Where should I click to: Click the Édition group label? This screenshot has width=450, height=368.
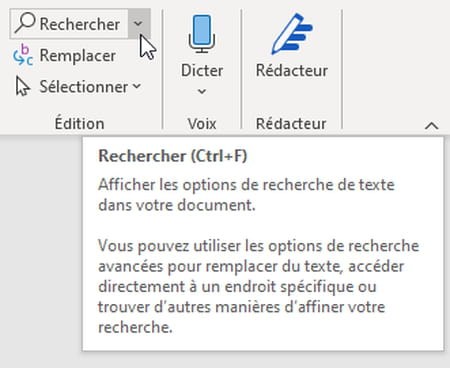[x=79, y=123]
